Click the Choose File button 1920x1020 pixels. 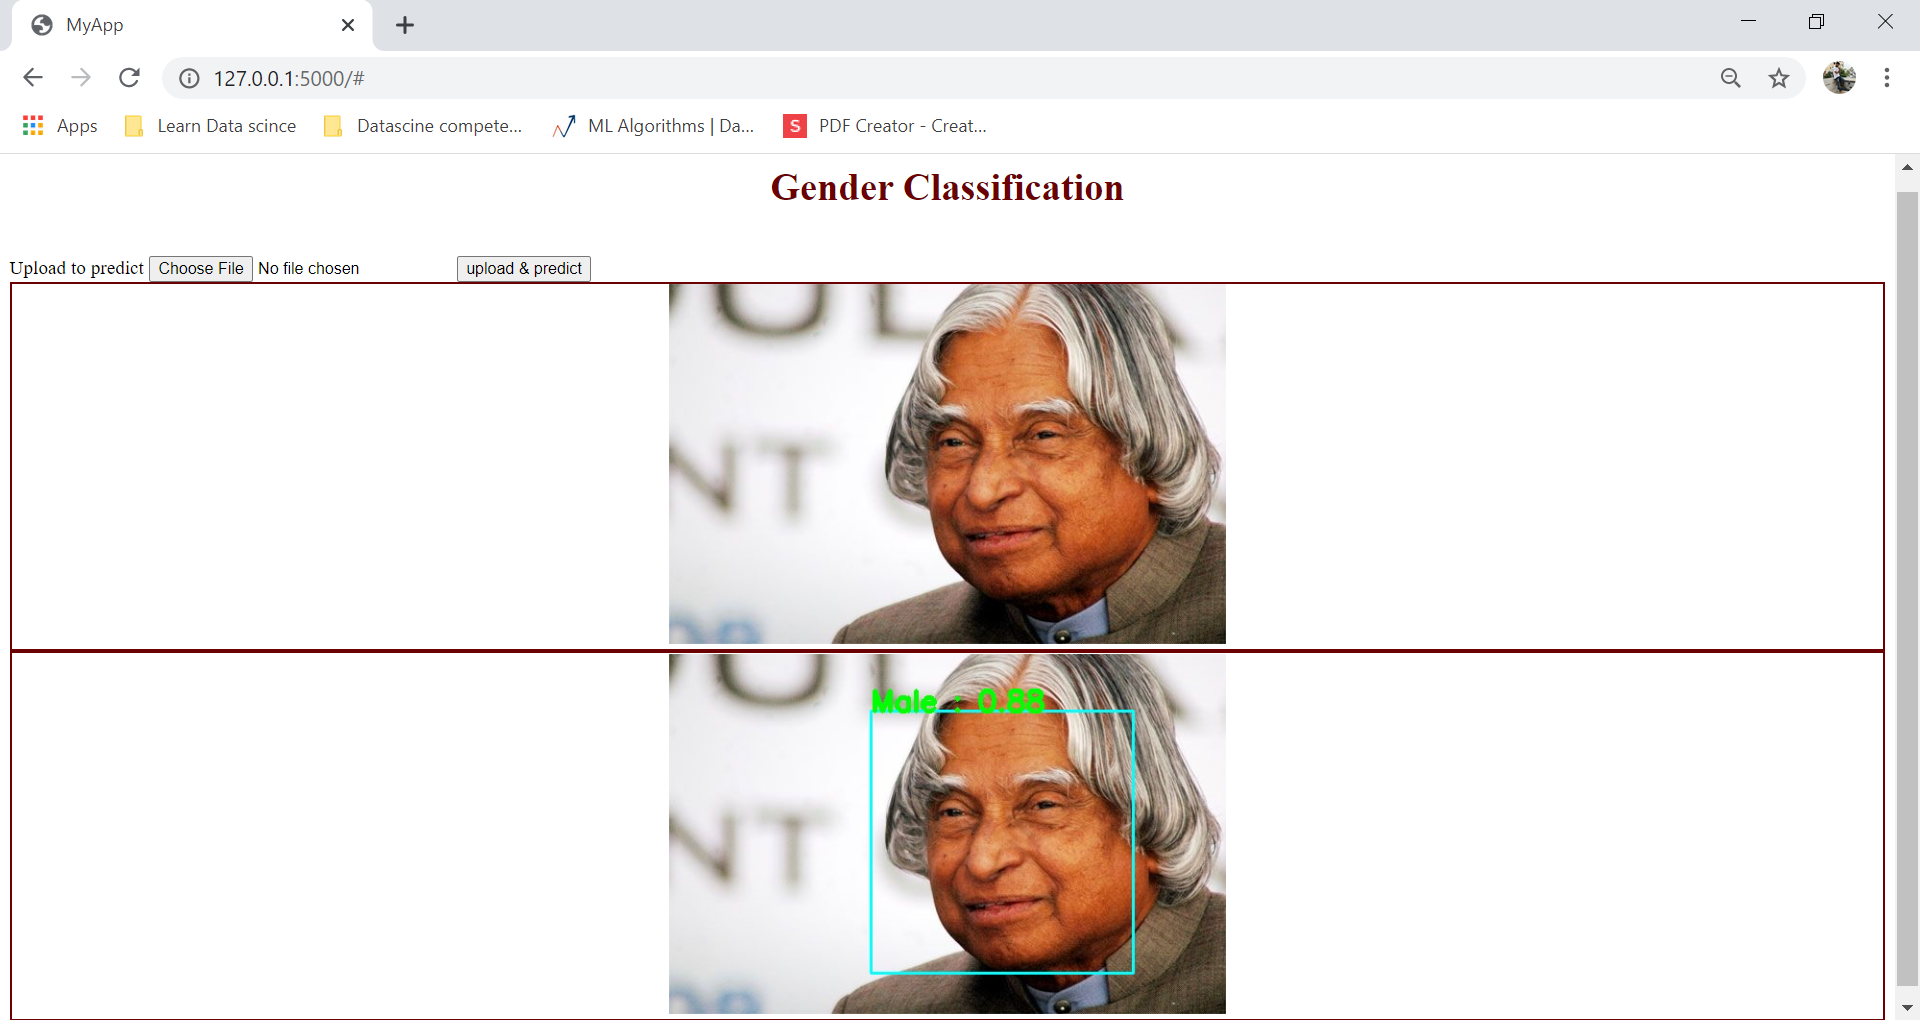point(200,268)
